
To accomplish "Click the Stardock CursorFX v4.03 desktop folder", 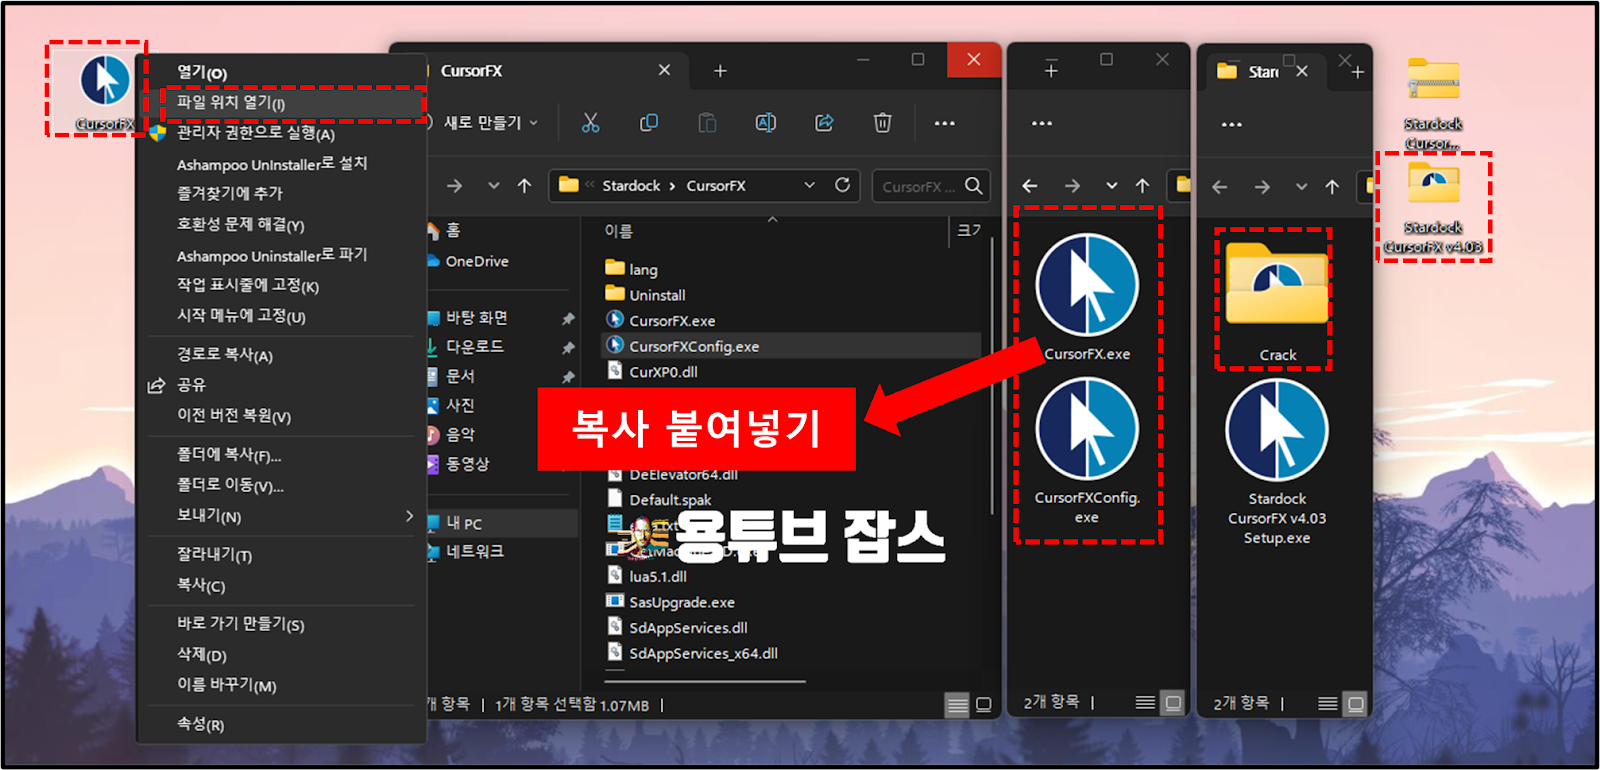I will (1433, 208).
